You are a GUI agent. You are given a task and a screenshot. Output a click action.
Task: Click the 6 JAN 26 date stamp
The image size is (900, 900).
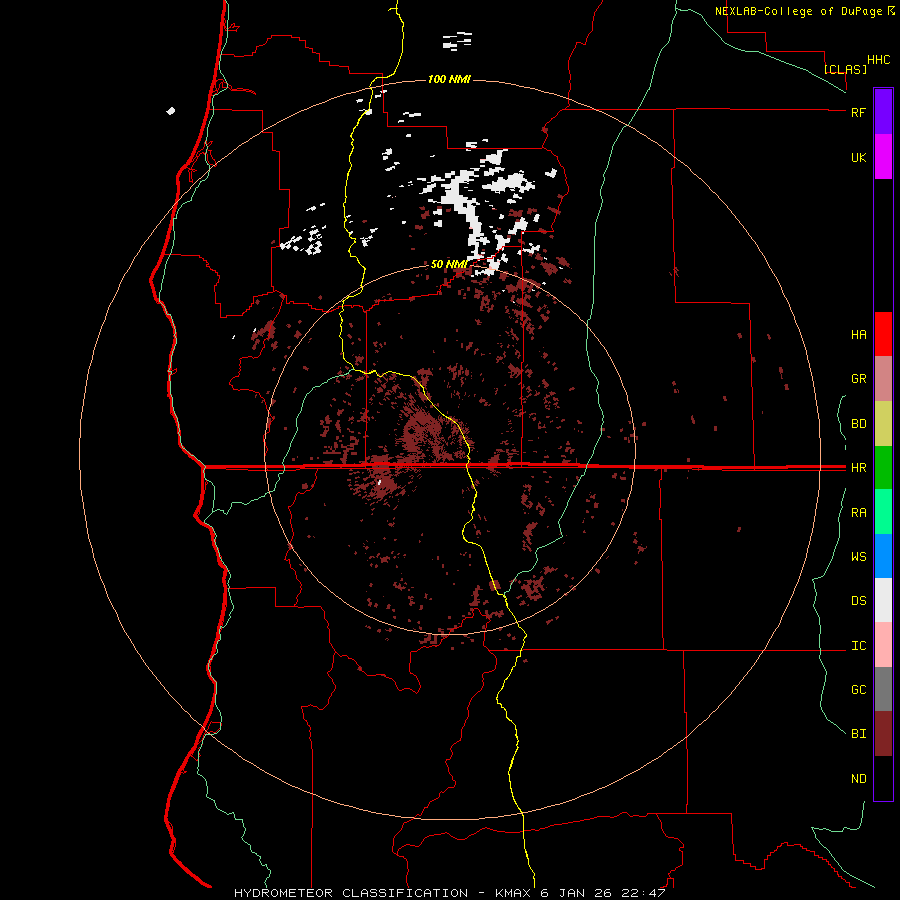point(577,893)
